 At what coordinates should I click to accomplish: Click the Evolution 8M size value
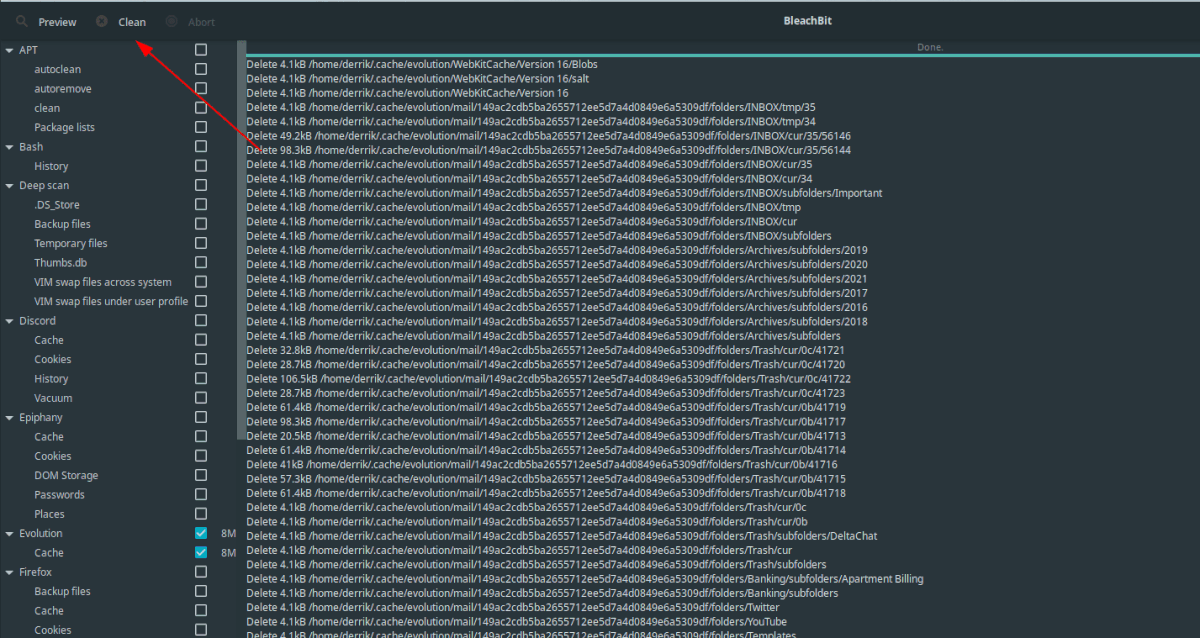(x=228, y=534)
